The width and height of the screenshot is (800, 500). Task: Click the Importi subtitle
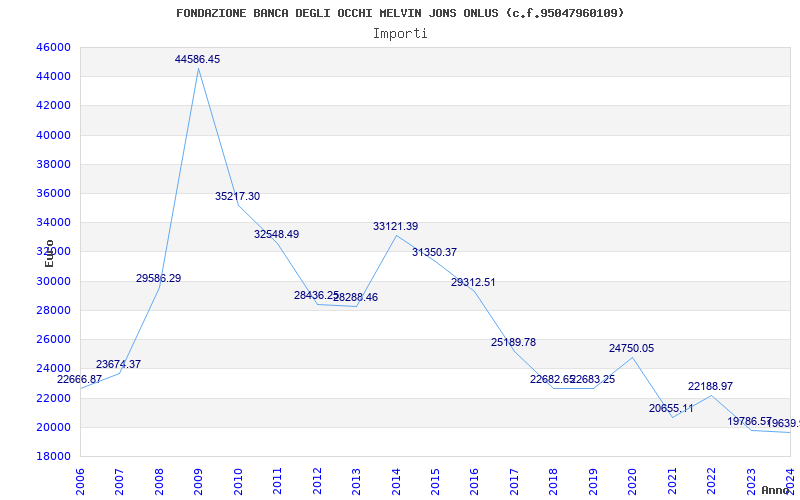click(400, 34)
